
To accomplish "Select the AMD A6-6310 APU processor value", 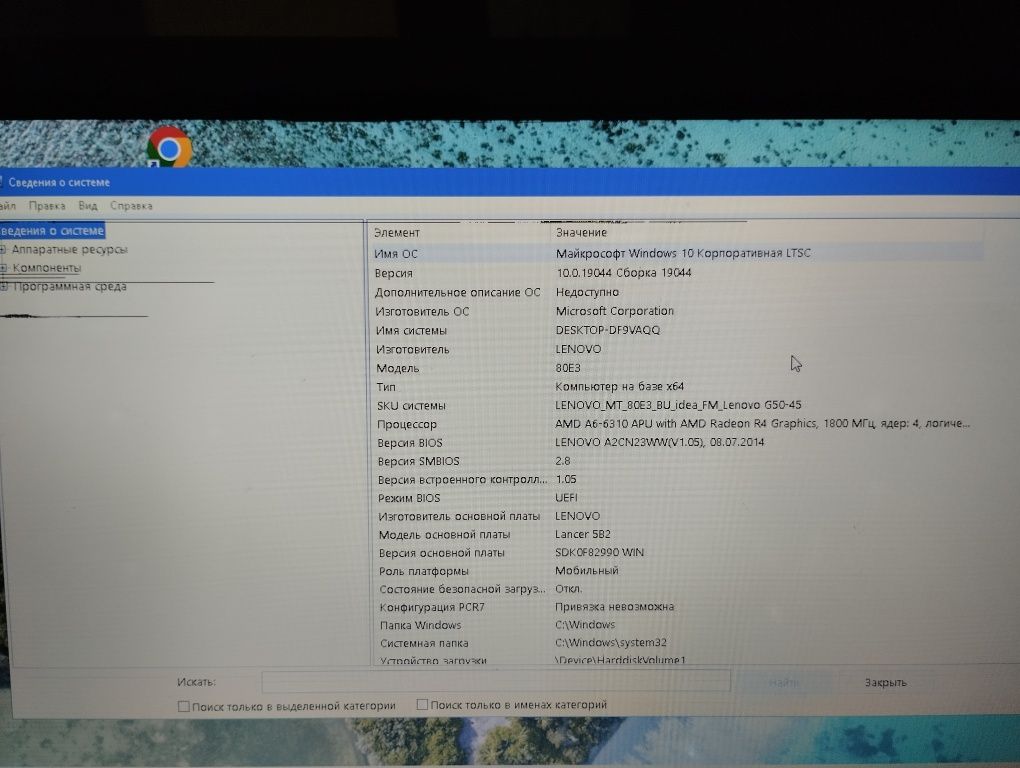I will tap(762, 423).
